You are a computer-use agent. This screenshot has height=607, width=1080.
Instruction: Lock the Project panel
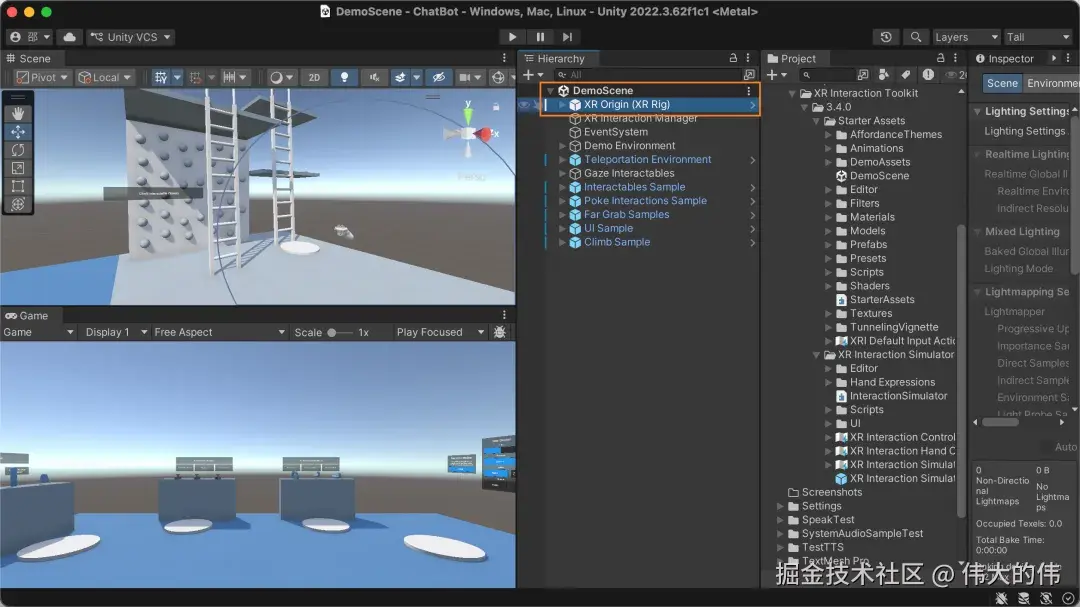point(941,59)
